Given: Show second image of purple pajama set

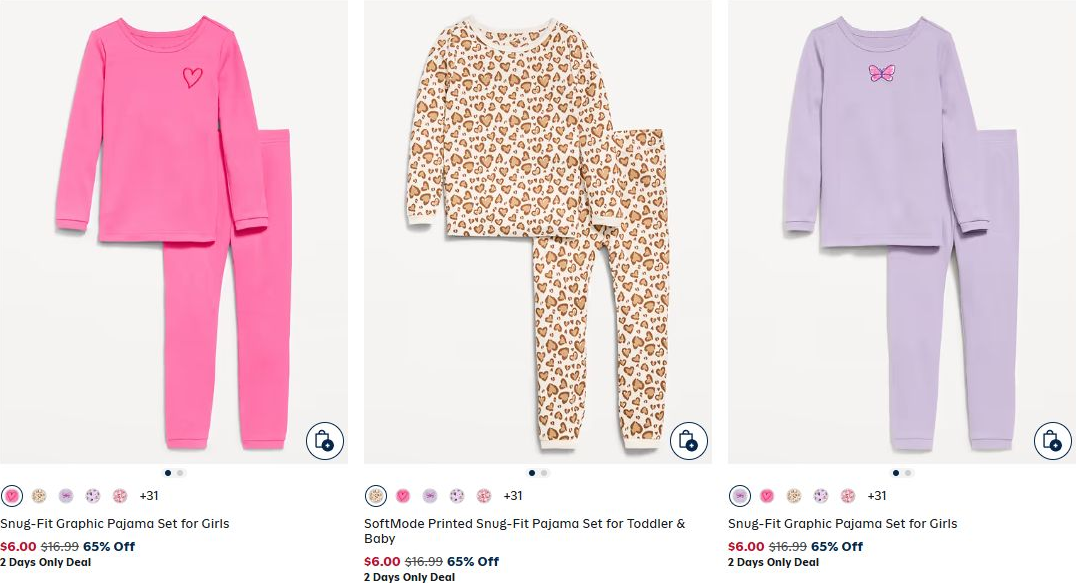Looking at the screenshot, I should [908, 473].
